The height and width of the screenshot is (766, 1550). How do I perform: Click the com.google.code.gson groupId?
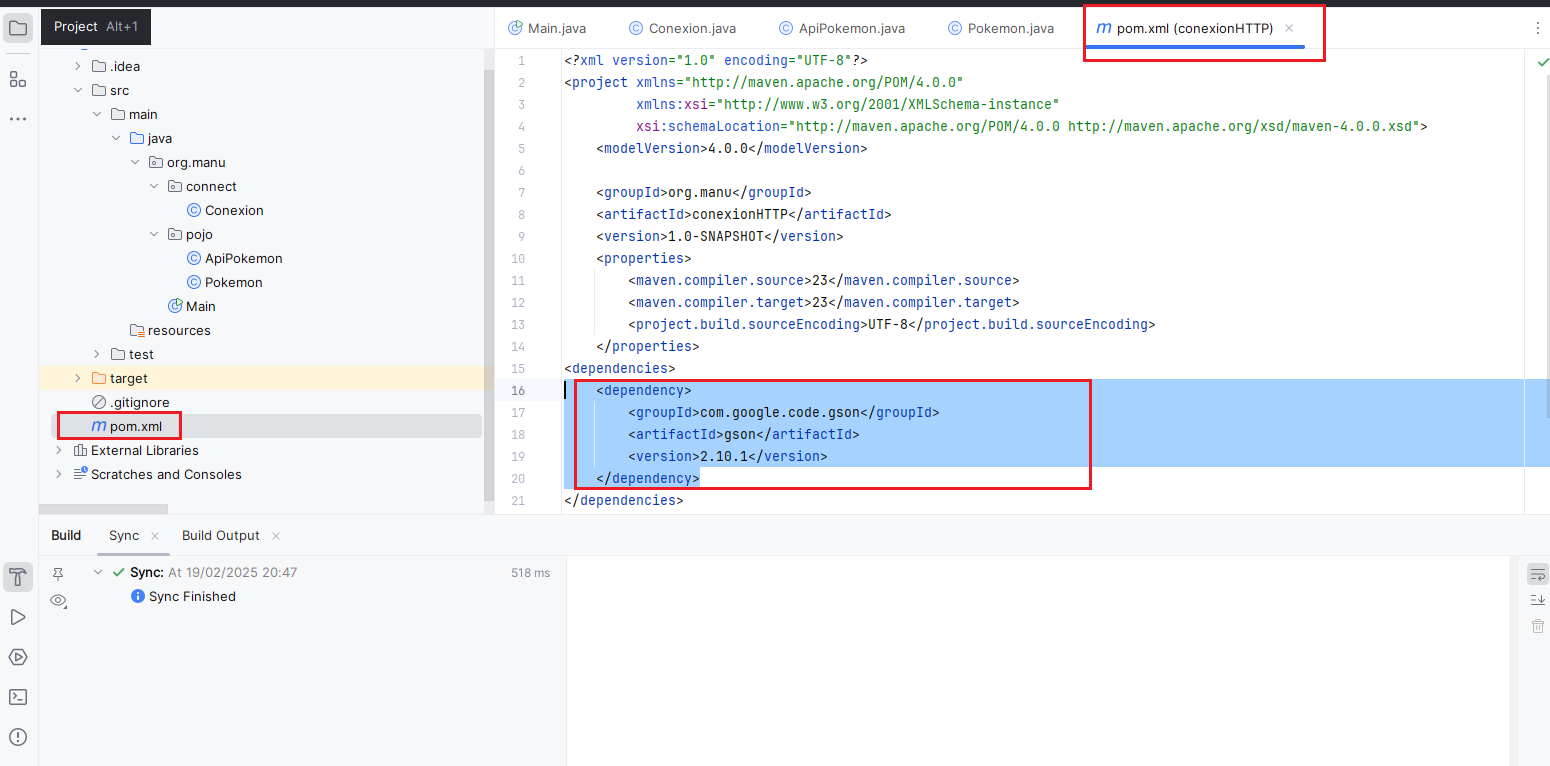(784, 412)
